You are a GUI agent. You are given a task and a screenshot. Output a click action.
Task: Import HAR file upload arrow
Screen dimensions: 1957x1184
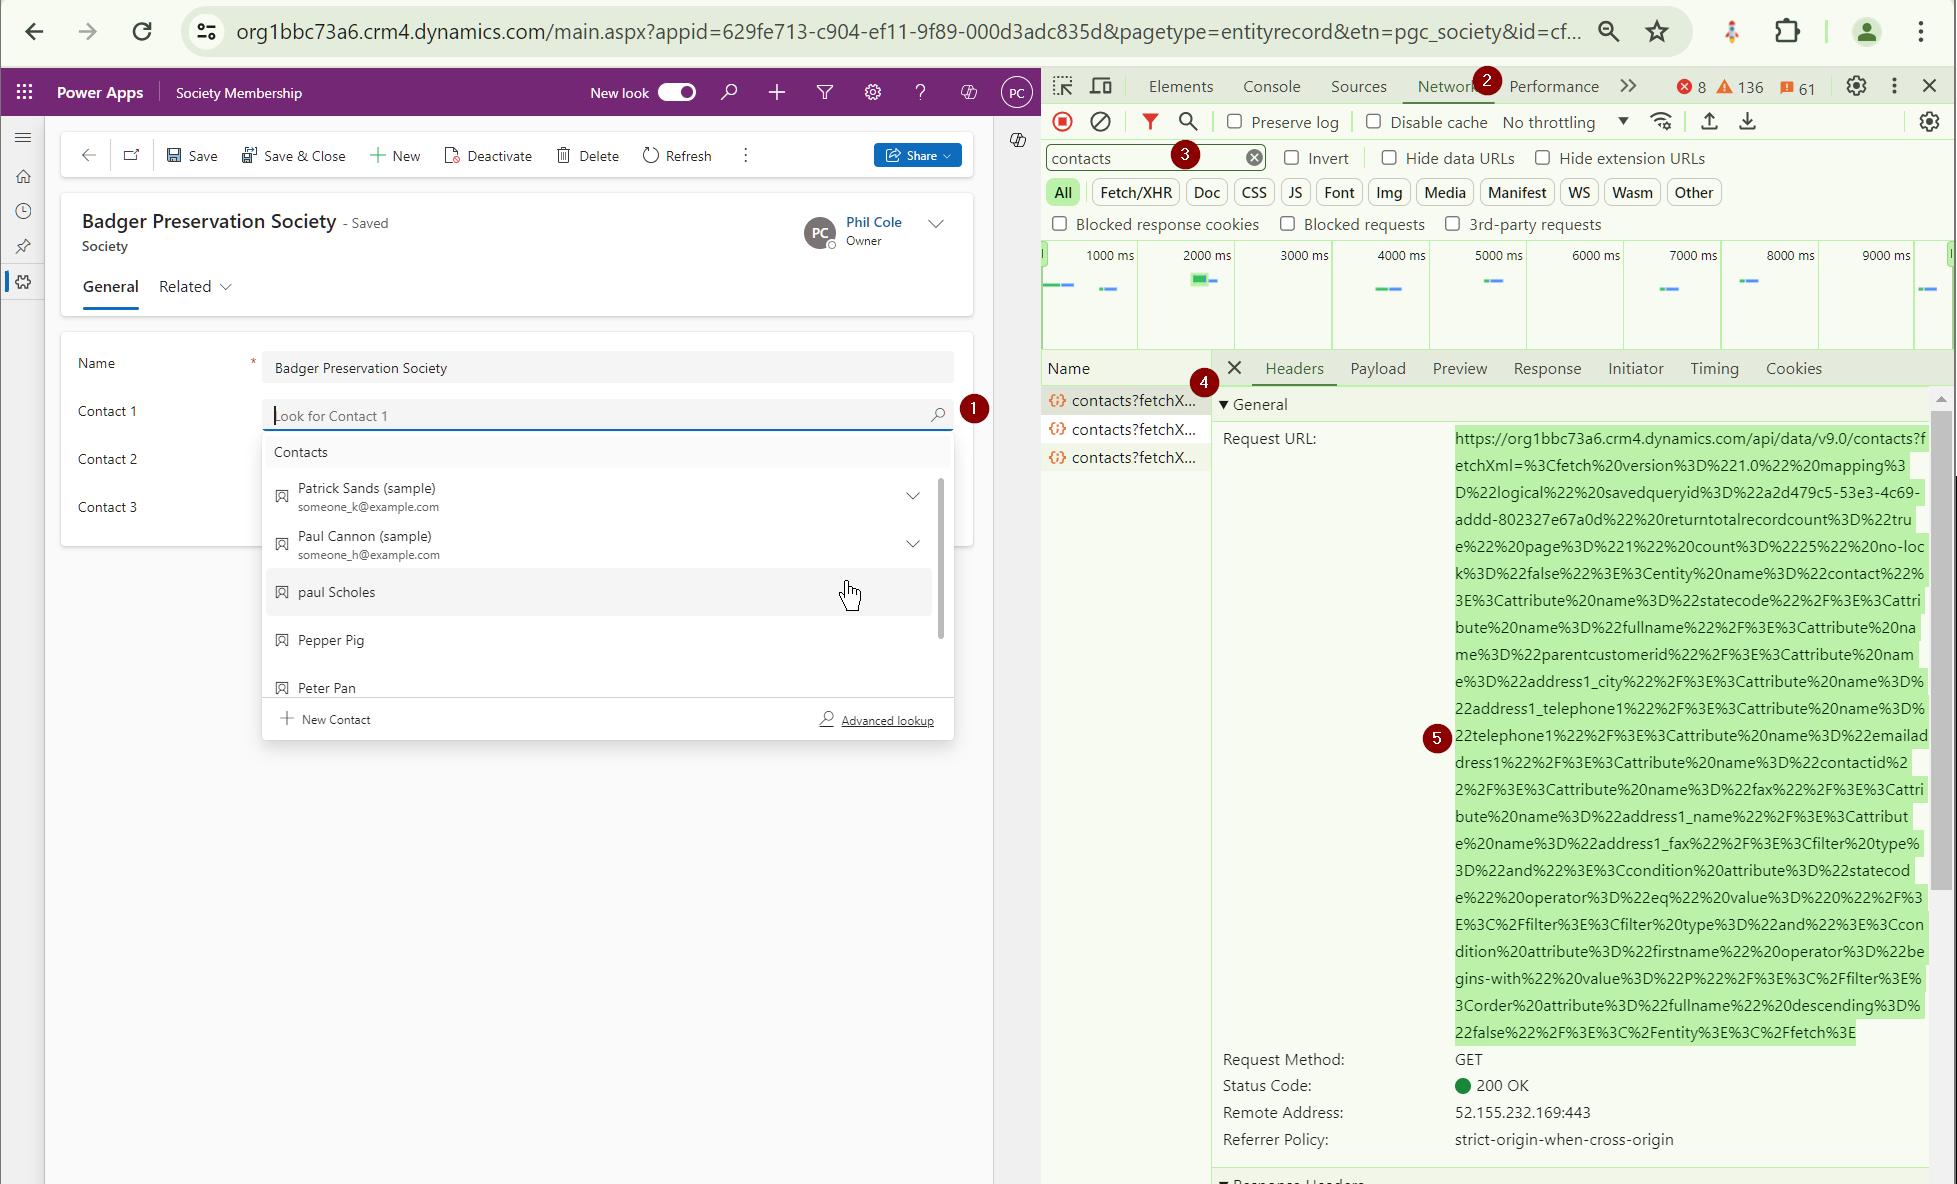tap(1710, 122)
